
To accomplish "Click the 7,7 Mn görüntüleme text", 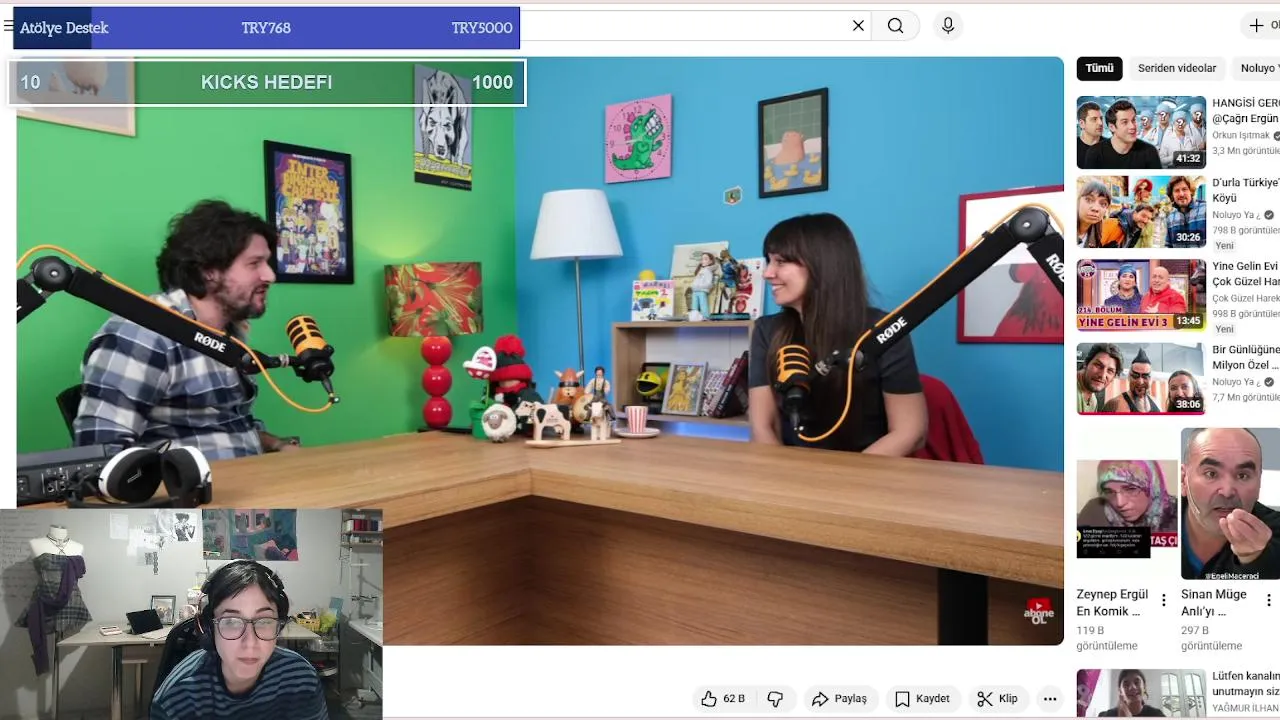I will [1246, 397].
